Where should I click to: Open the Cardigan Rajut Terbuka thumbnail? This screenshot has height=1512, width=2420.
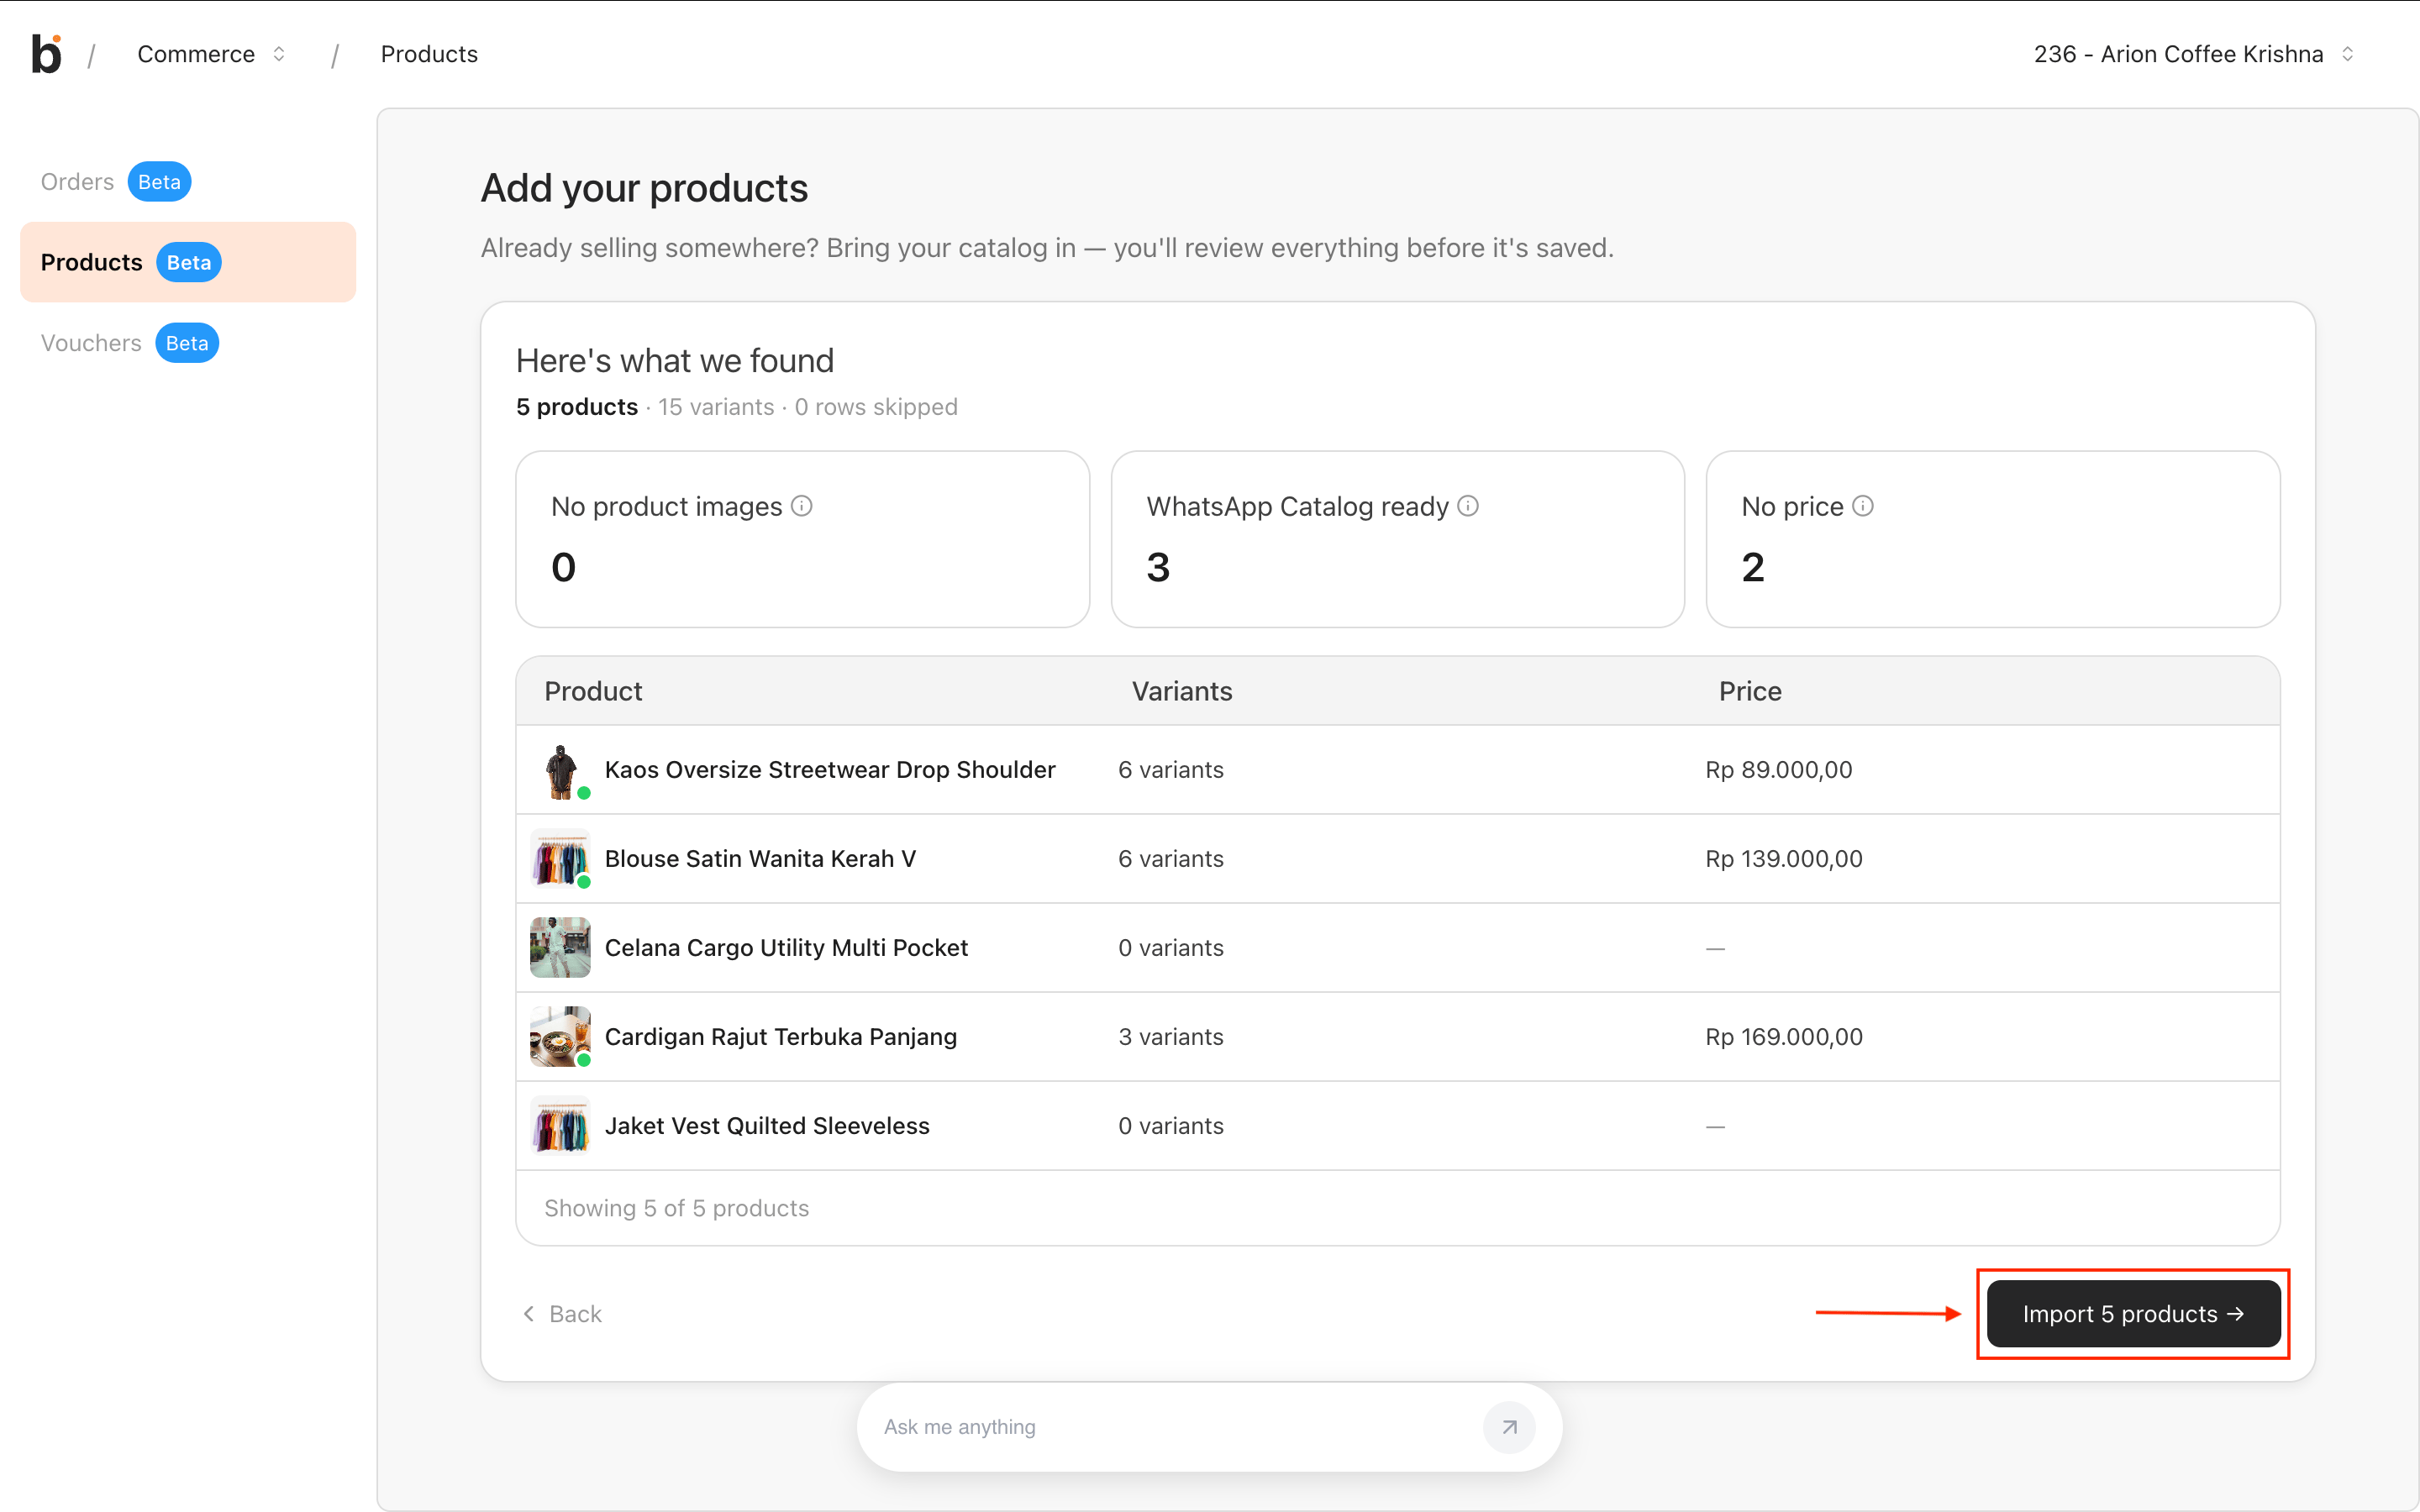pos(560,1037)
